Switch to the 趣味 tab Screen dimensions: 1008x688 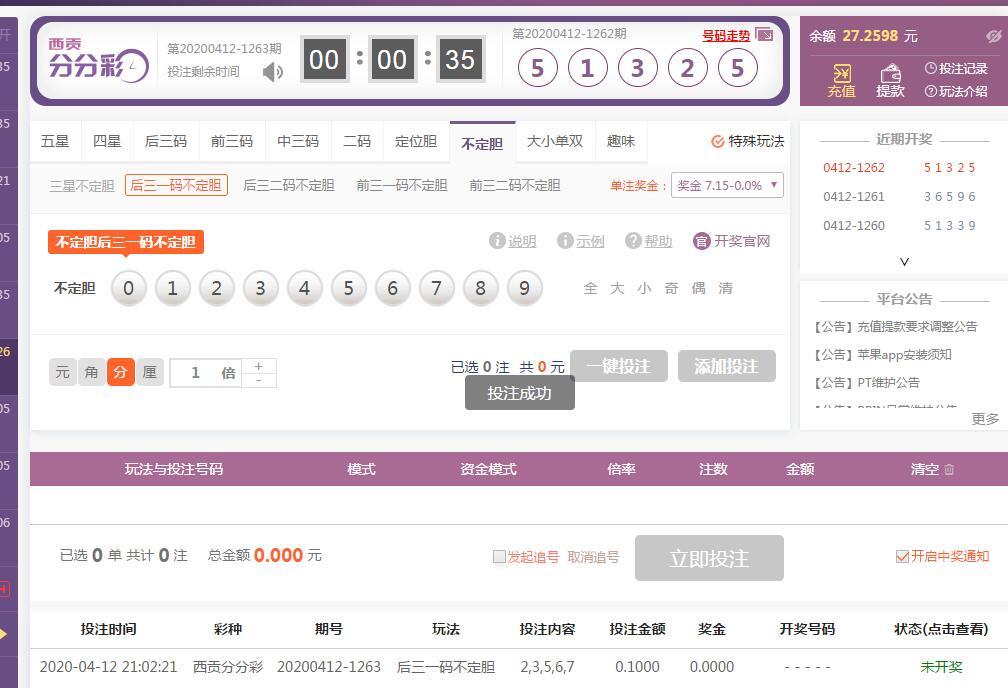tap(621, 141)
